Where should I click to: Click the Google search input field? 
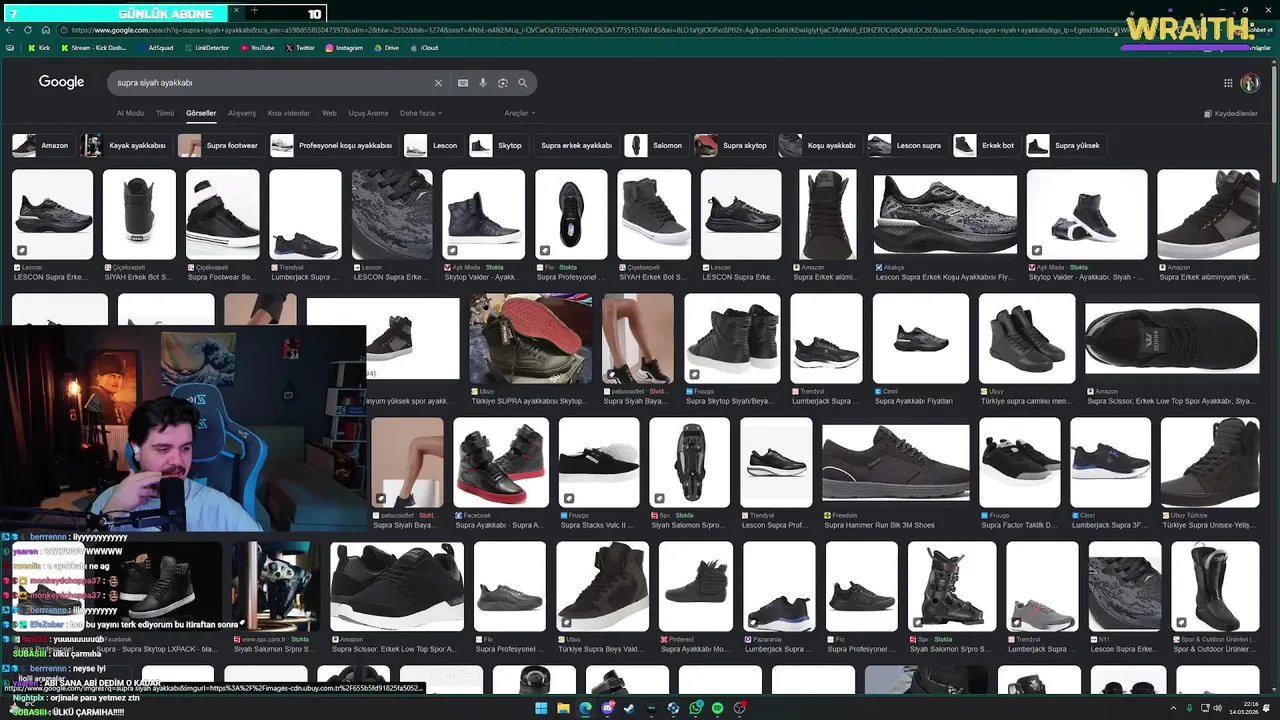point(270,83)
